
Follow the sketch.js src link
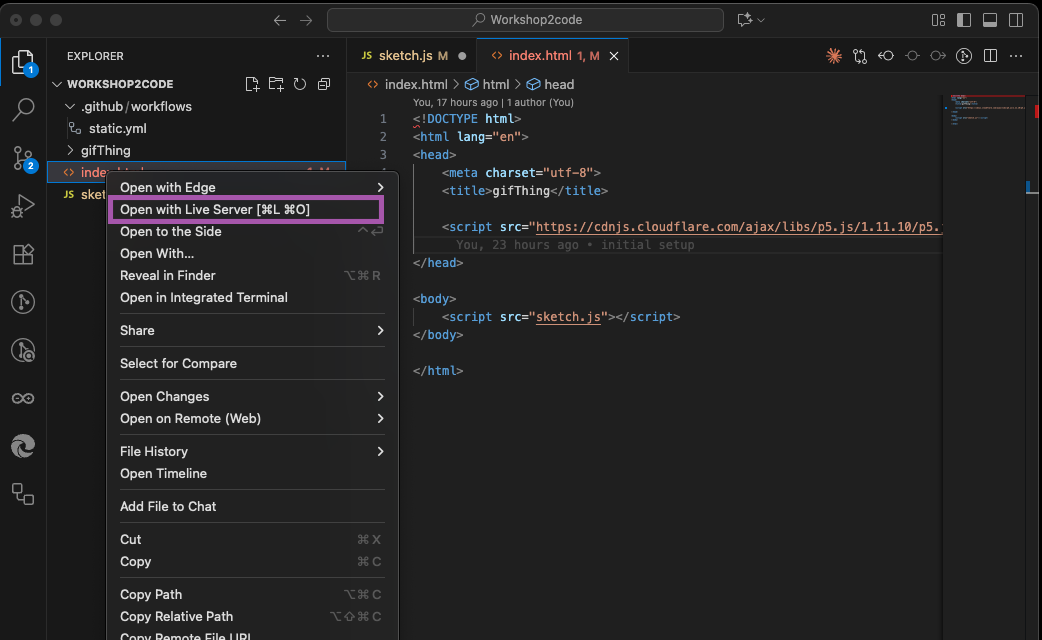click(568, 316)
